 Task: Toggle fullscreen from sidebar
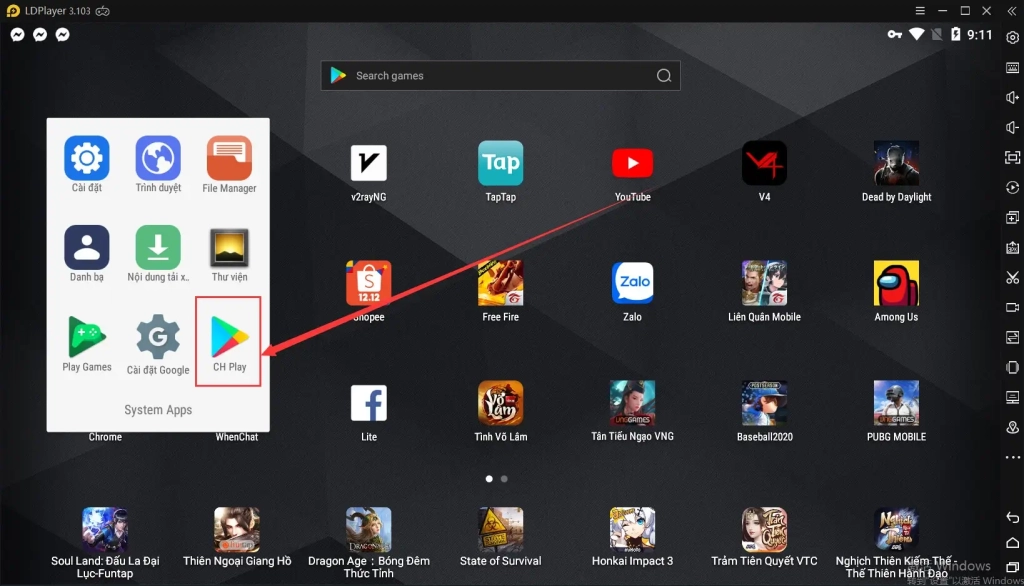[1012, 157]
